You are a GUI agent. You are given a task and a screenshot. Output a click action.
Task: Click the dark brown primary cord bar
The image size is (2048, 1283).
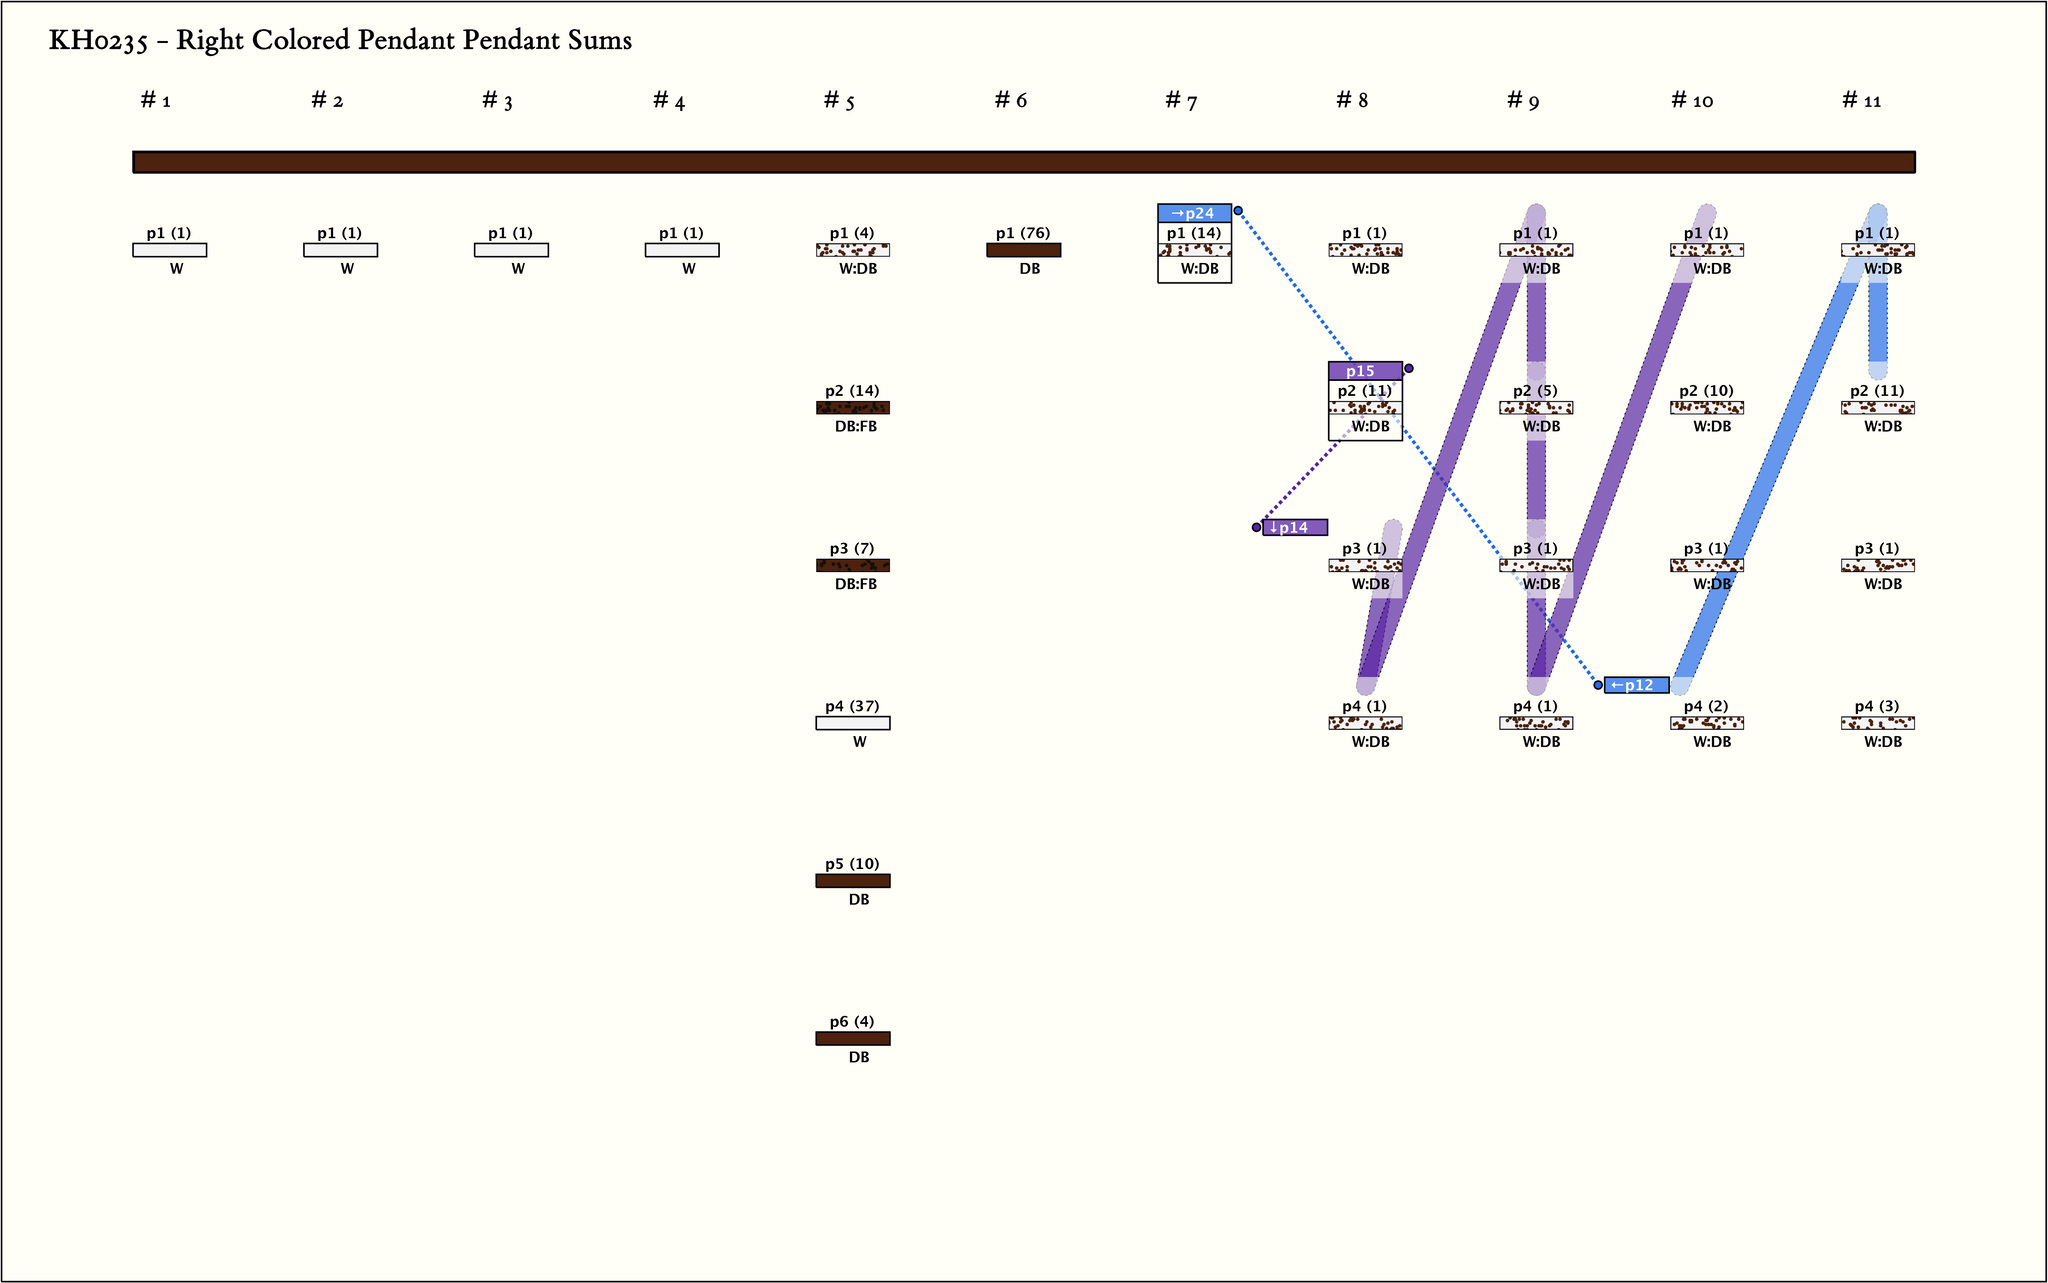click(1023, 162)
